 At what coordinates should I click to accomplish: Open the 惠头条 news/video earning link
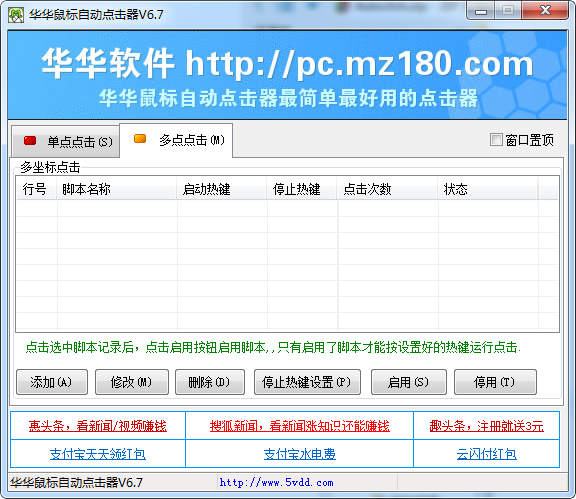click(x=98, y=426)
